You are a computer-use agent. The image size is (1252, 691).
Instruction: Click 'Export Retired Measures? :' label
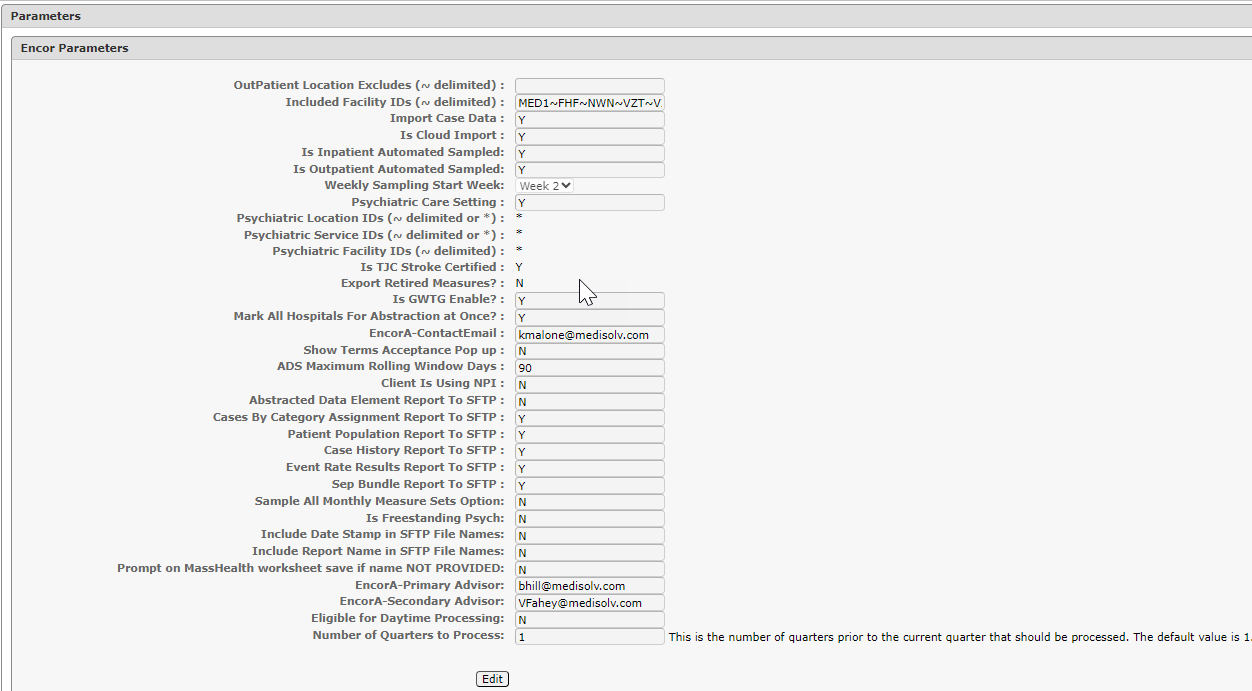[x=422, y=284]
